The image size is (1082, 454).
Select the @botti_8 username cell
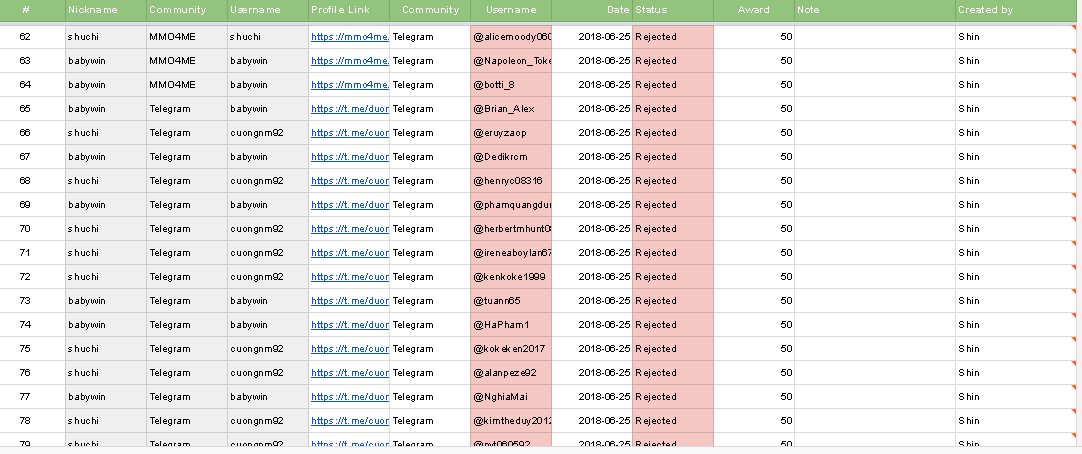pos(510,85)
